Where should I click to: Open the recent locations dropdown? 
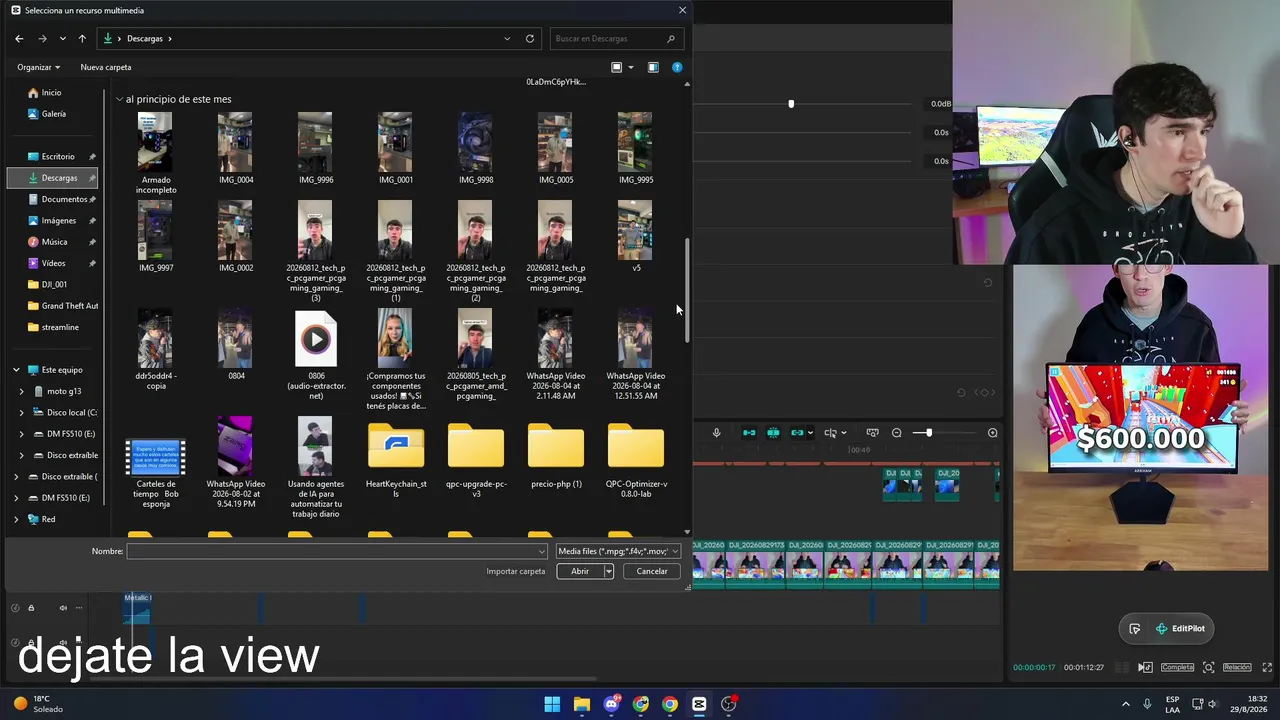pyautogui.click(x=62, y=39)
